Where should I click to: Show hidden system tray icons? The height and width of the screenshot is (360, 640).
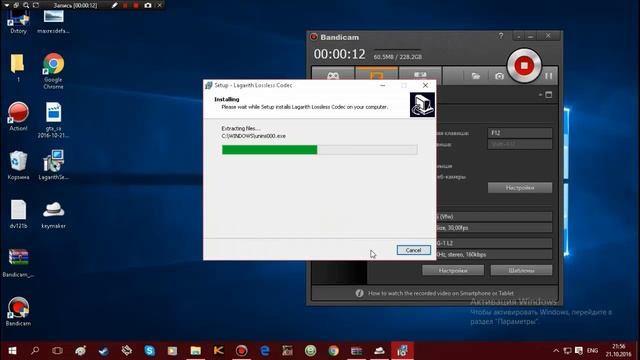(x=556, y=351)
